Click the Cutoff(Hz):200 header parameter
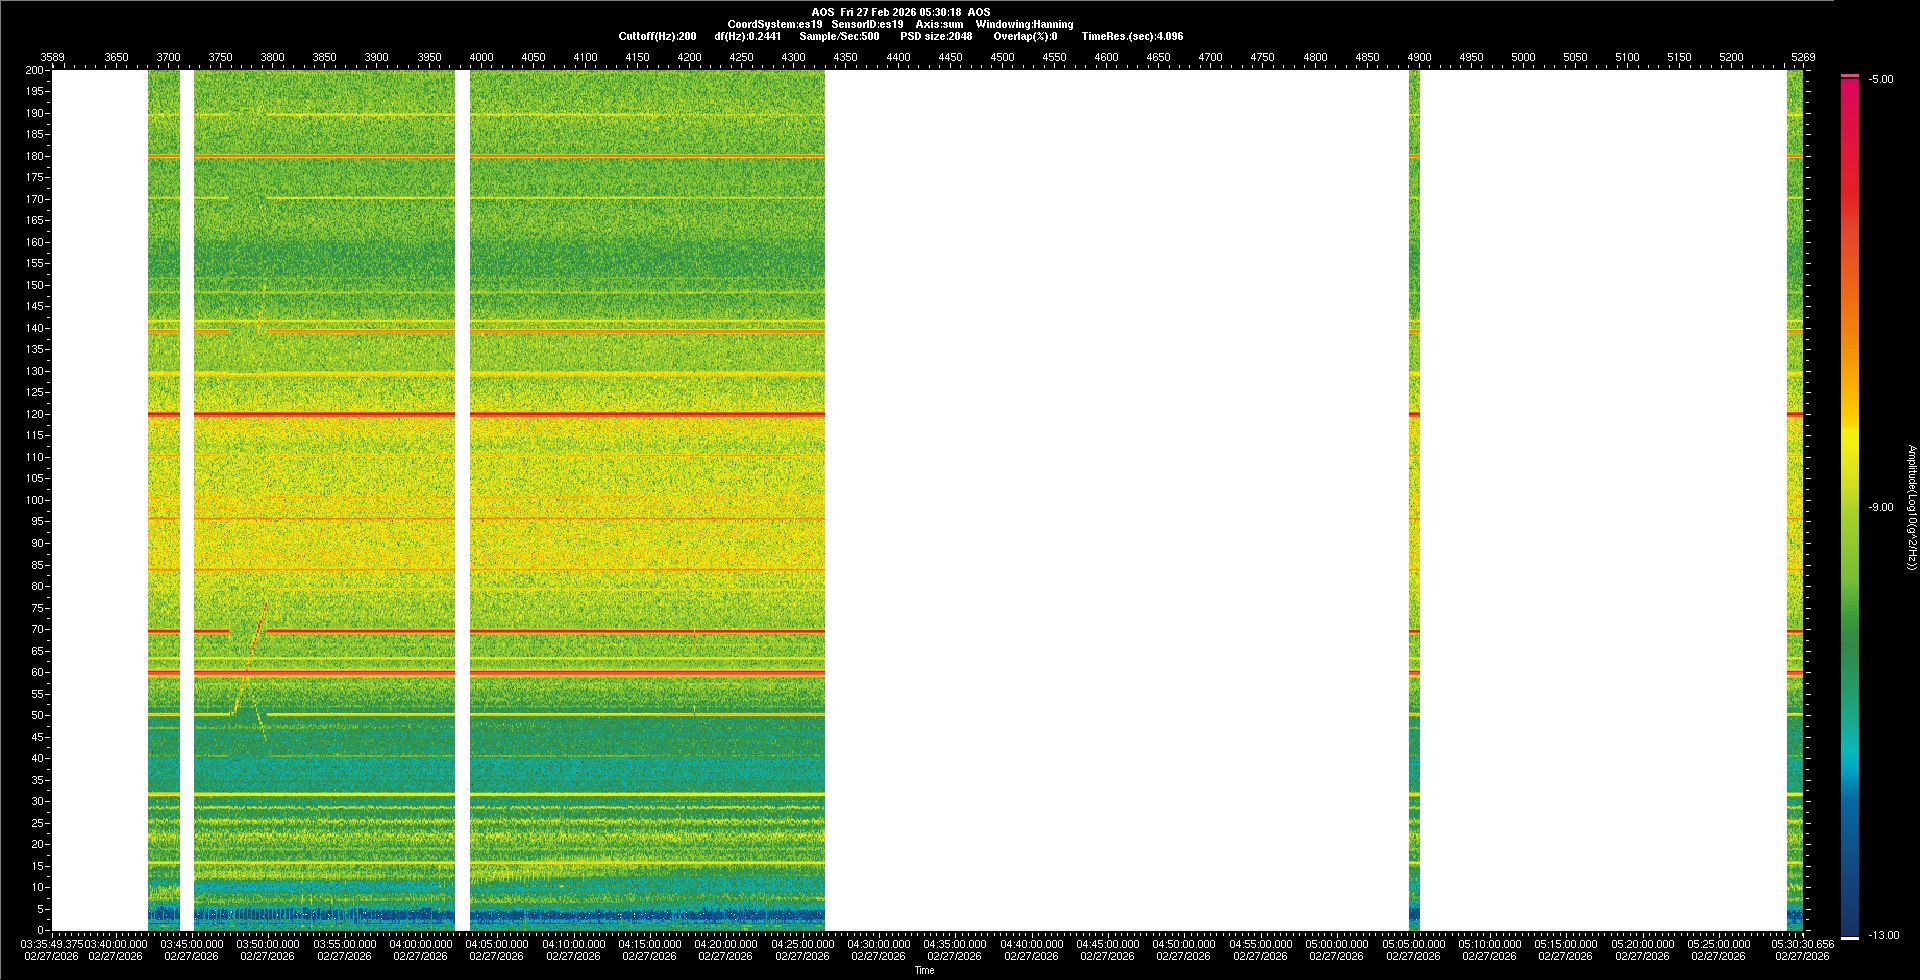The height and width of the screenshot is (980, 1920). 657,36
